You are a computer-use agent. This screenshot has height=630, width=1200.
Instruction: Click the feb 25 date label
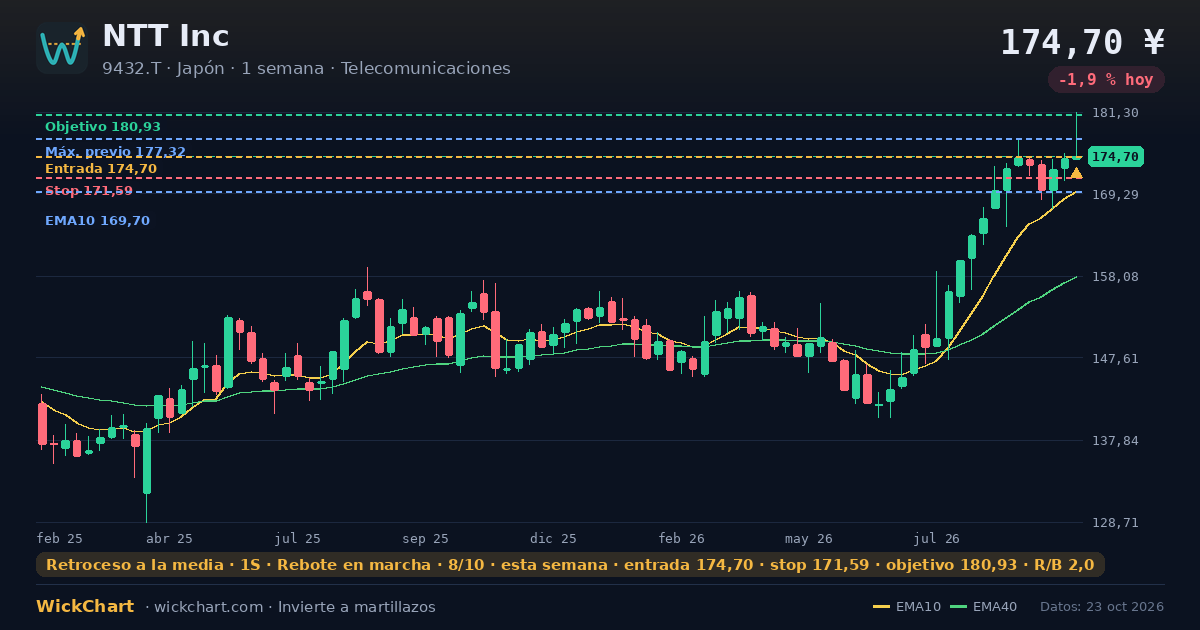(60, 538)
